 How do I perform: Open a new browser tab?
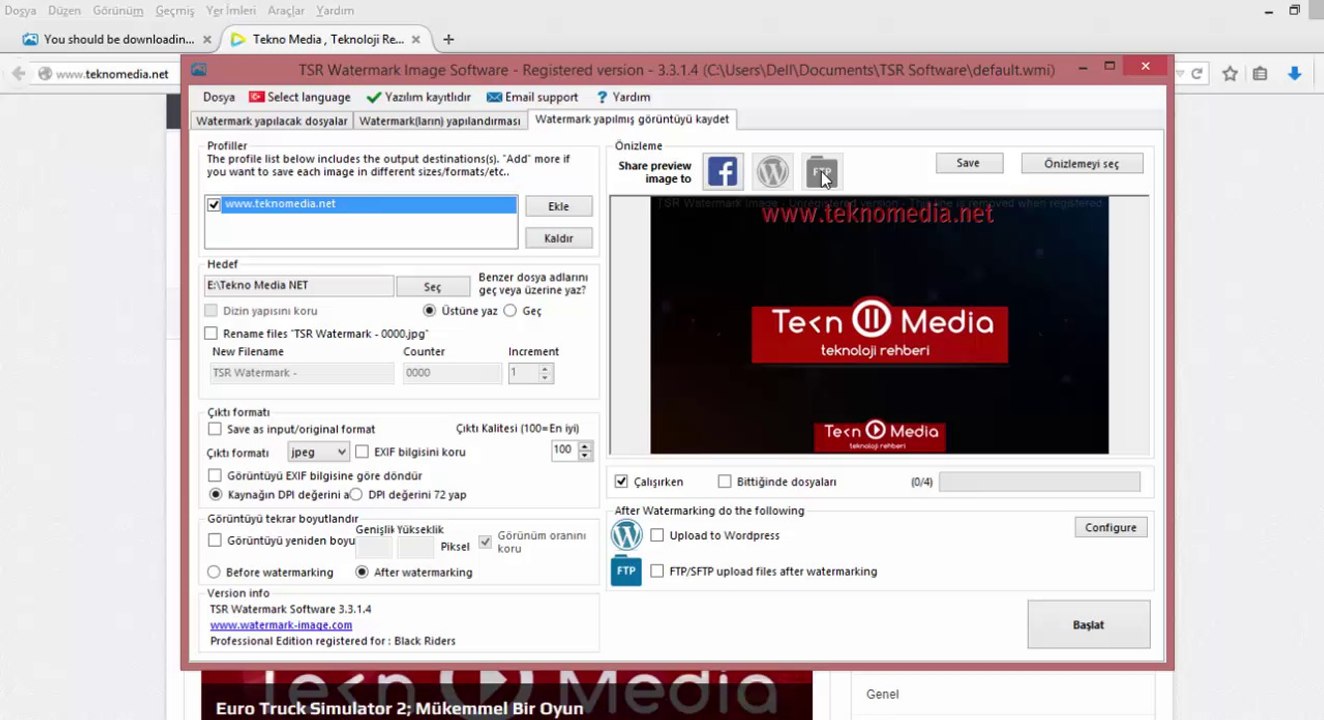point(448,40)
